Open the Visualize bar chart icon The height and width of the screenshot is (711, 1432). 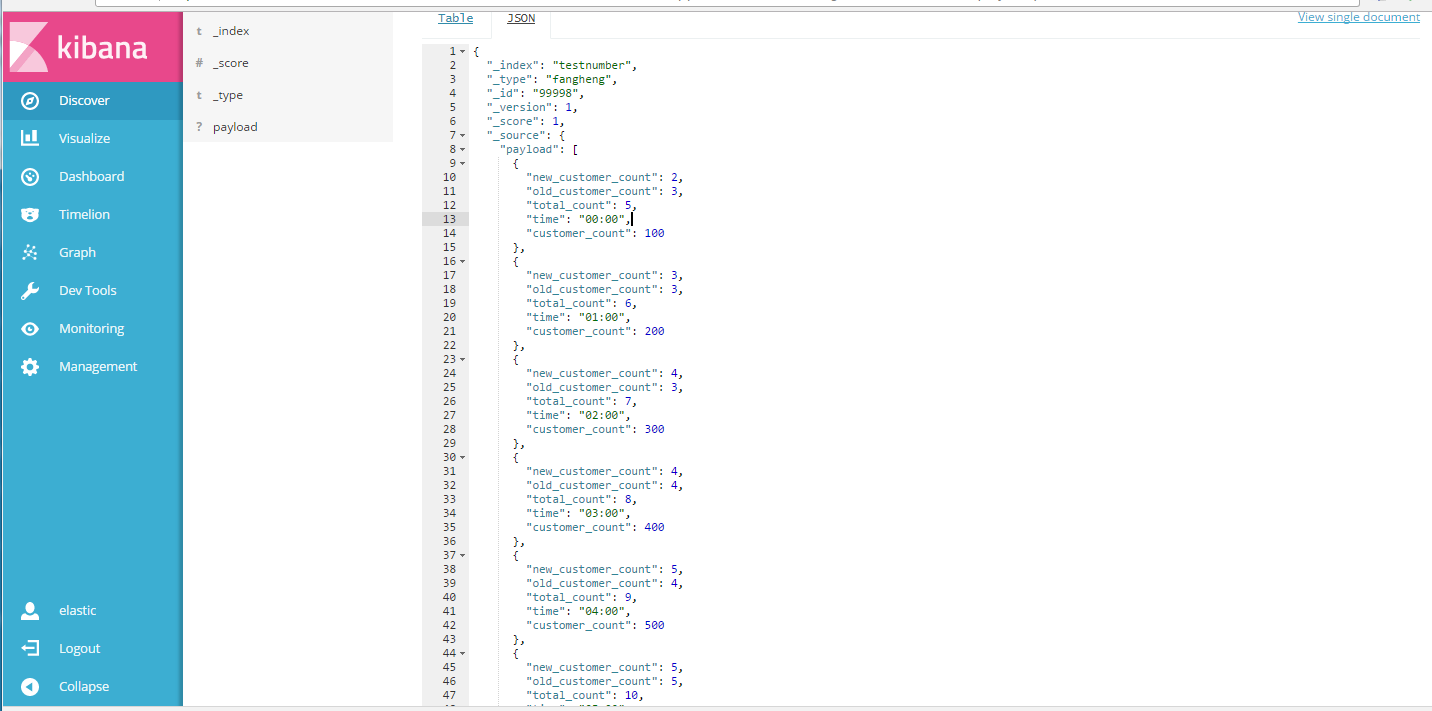(30, 138)
